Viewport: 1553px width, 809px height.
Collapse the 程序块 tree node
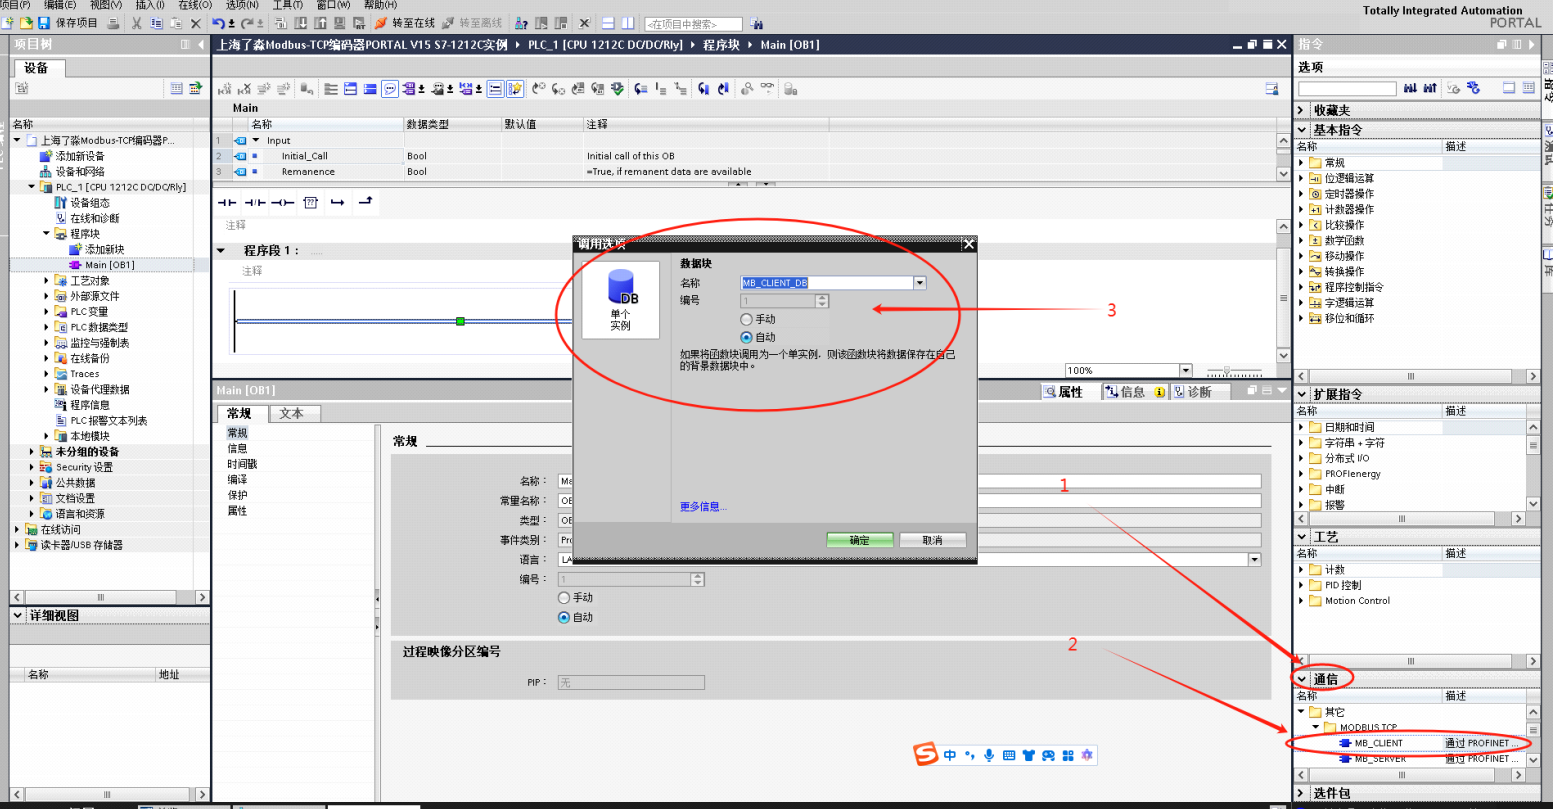[x=46, y=234]
